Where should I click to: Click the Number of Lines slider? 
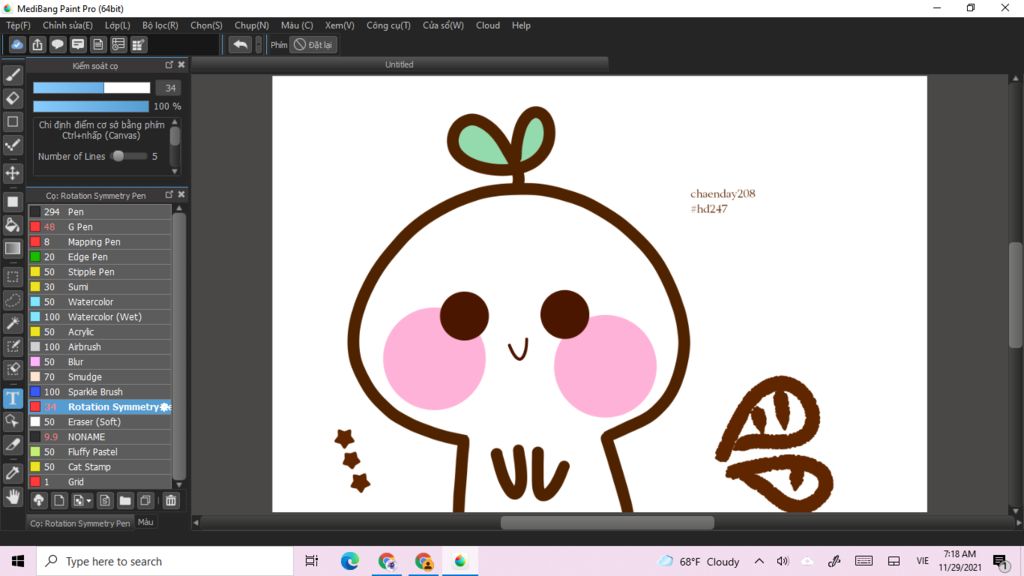pyautogui.click(x=118, y=156)
